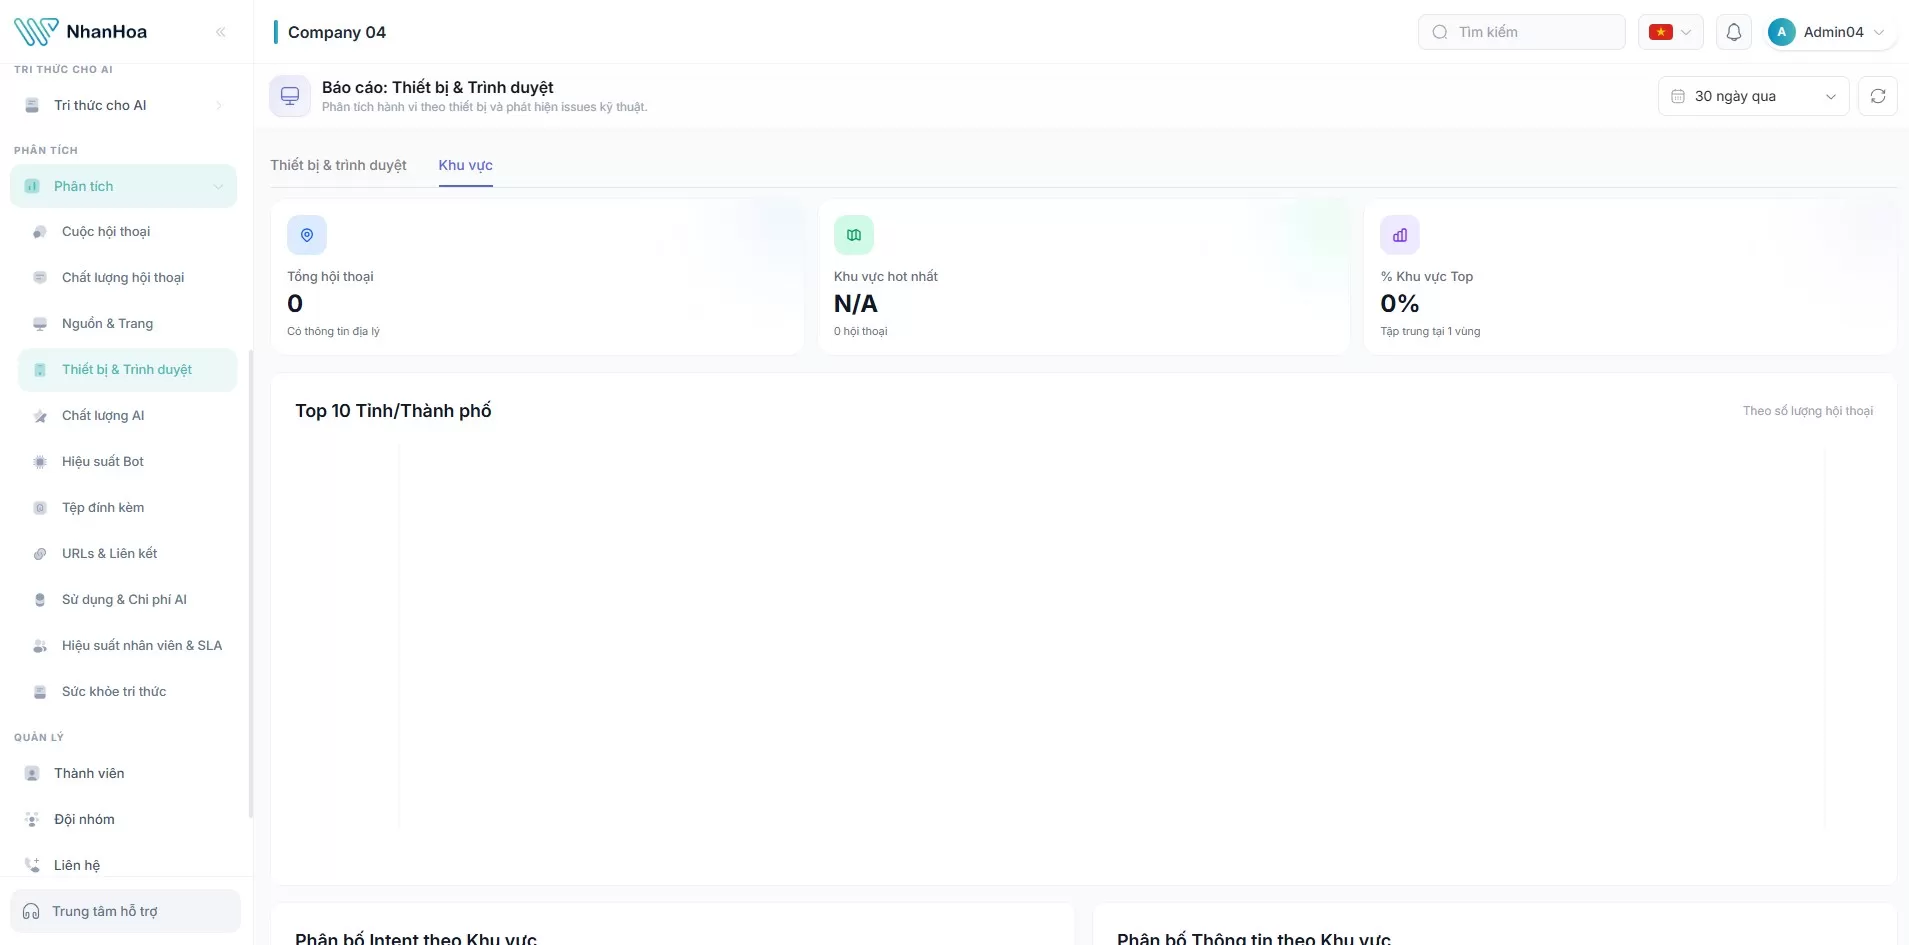The height and width of the screenshot is (945, 1909).
Task: Open Sử dụng & Chi phí AI
Action: coord(128,600)
